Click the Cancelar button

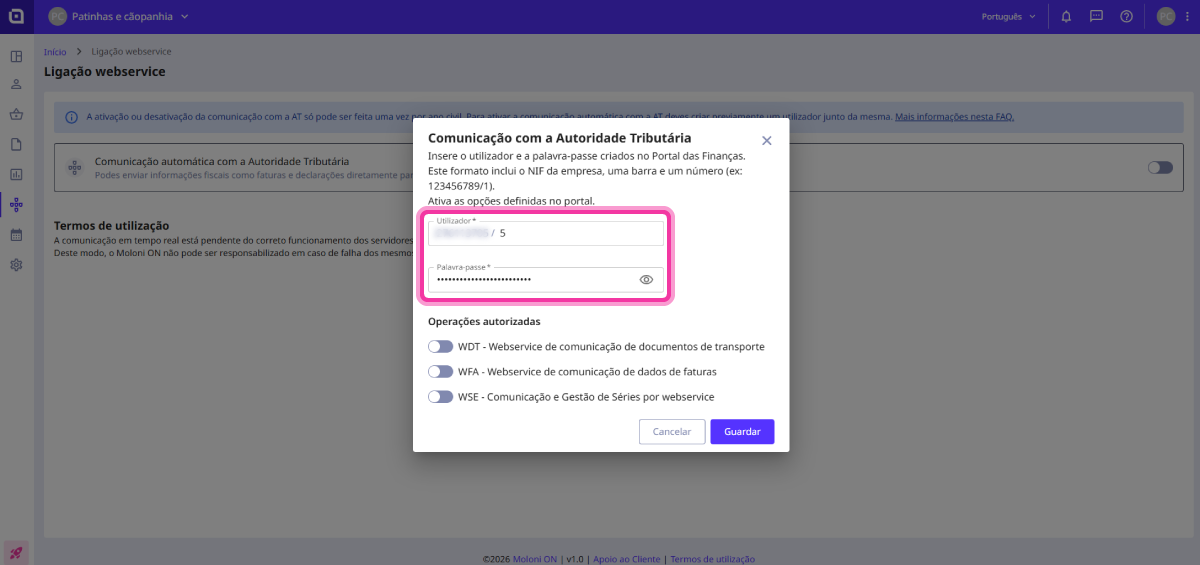pyautogui.click(x=672, y=432)
